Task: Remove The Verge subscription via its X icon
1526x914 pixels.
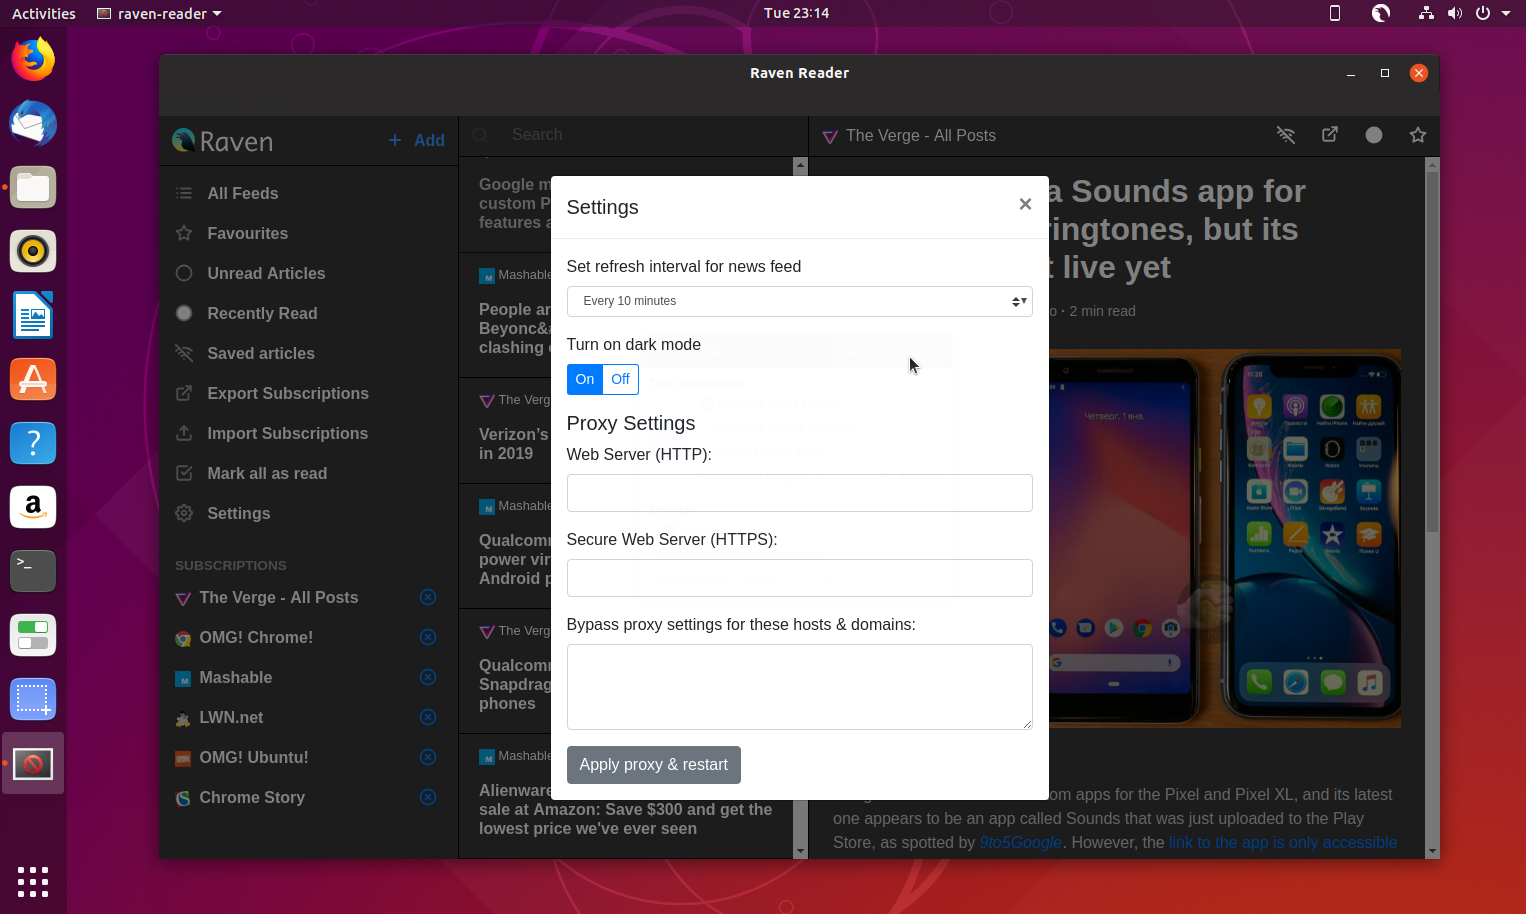Action: (x=428, y=597)
